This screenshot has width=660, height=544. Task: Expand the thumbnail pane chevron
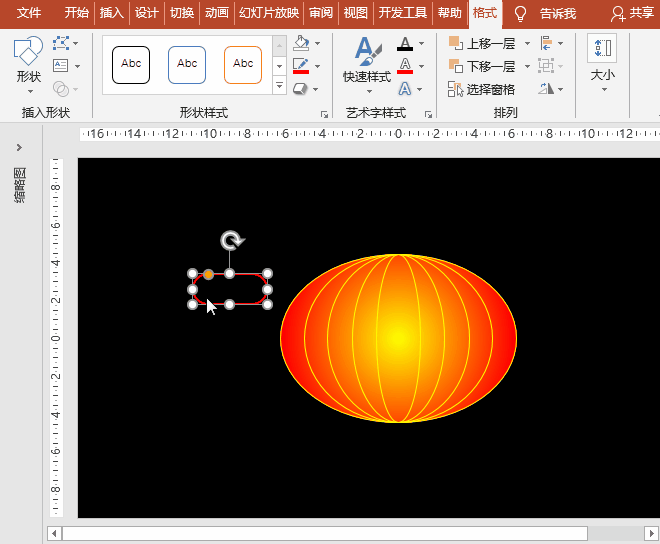coord(19,147)
